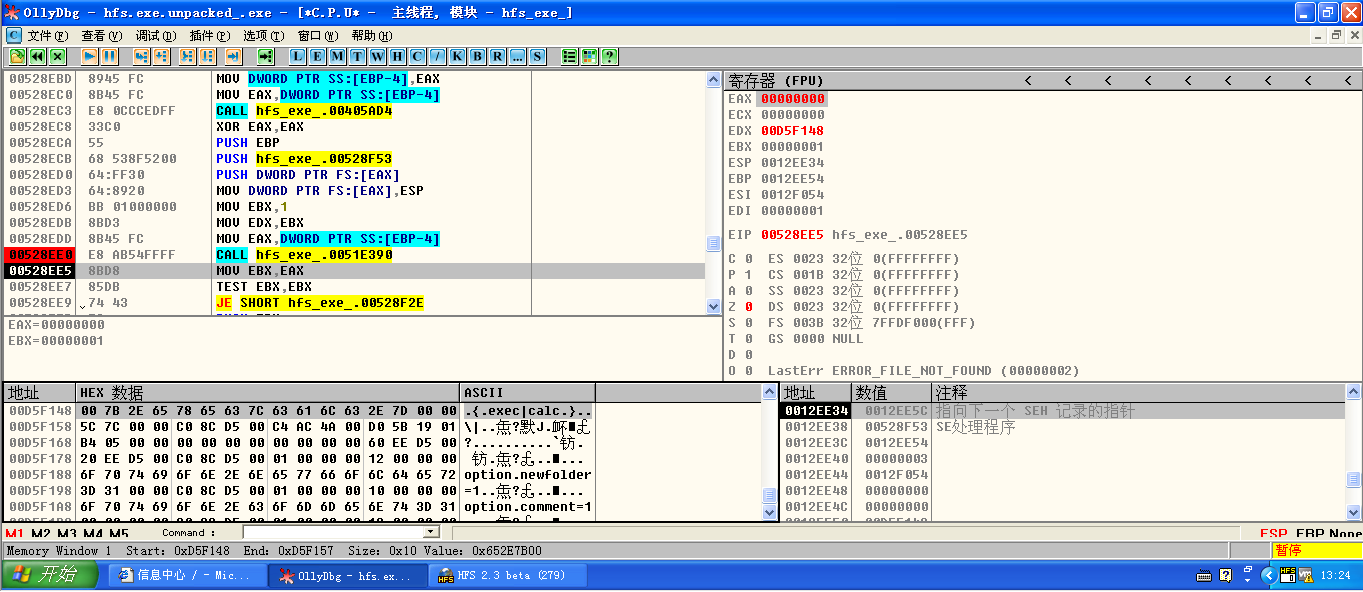Image resolution: width=1363 pixels, height=592 pixels.
Task: Open the Breakpoints B window button
Action: coord(477,56)
